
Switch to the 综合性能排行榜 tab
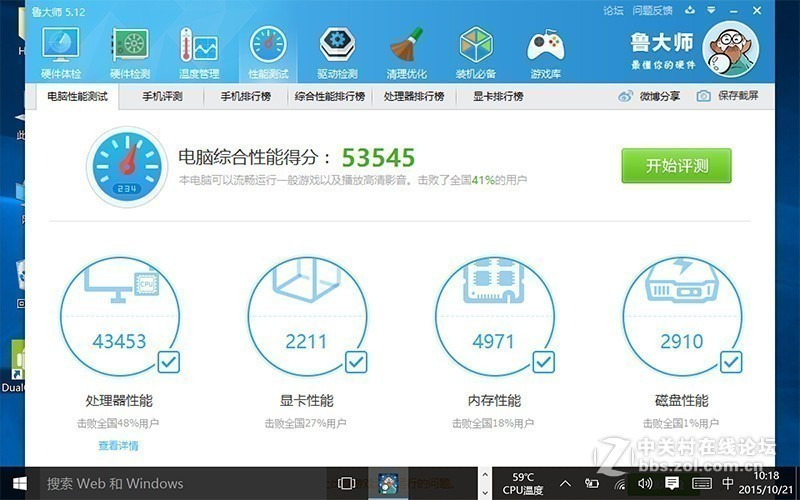click(330, 96)
